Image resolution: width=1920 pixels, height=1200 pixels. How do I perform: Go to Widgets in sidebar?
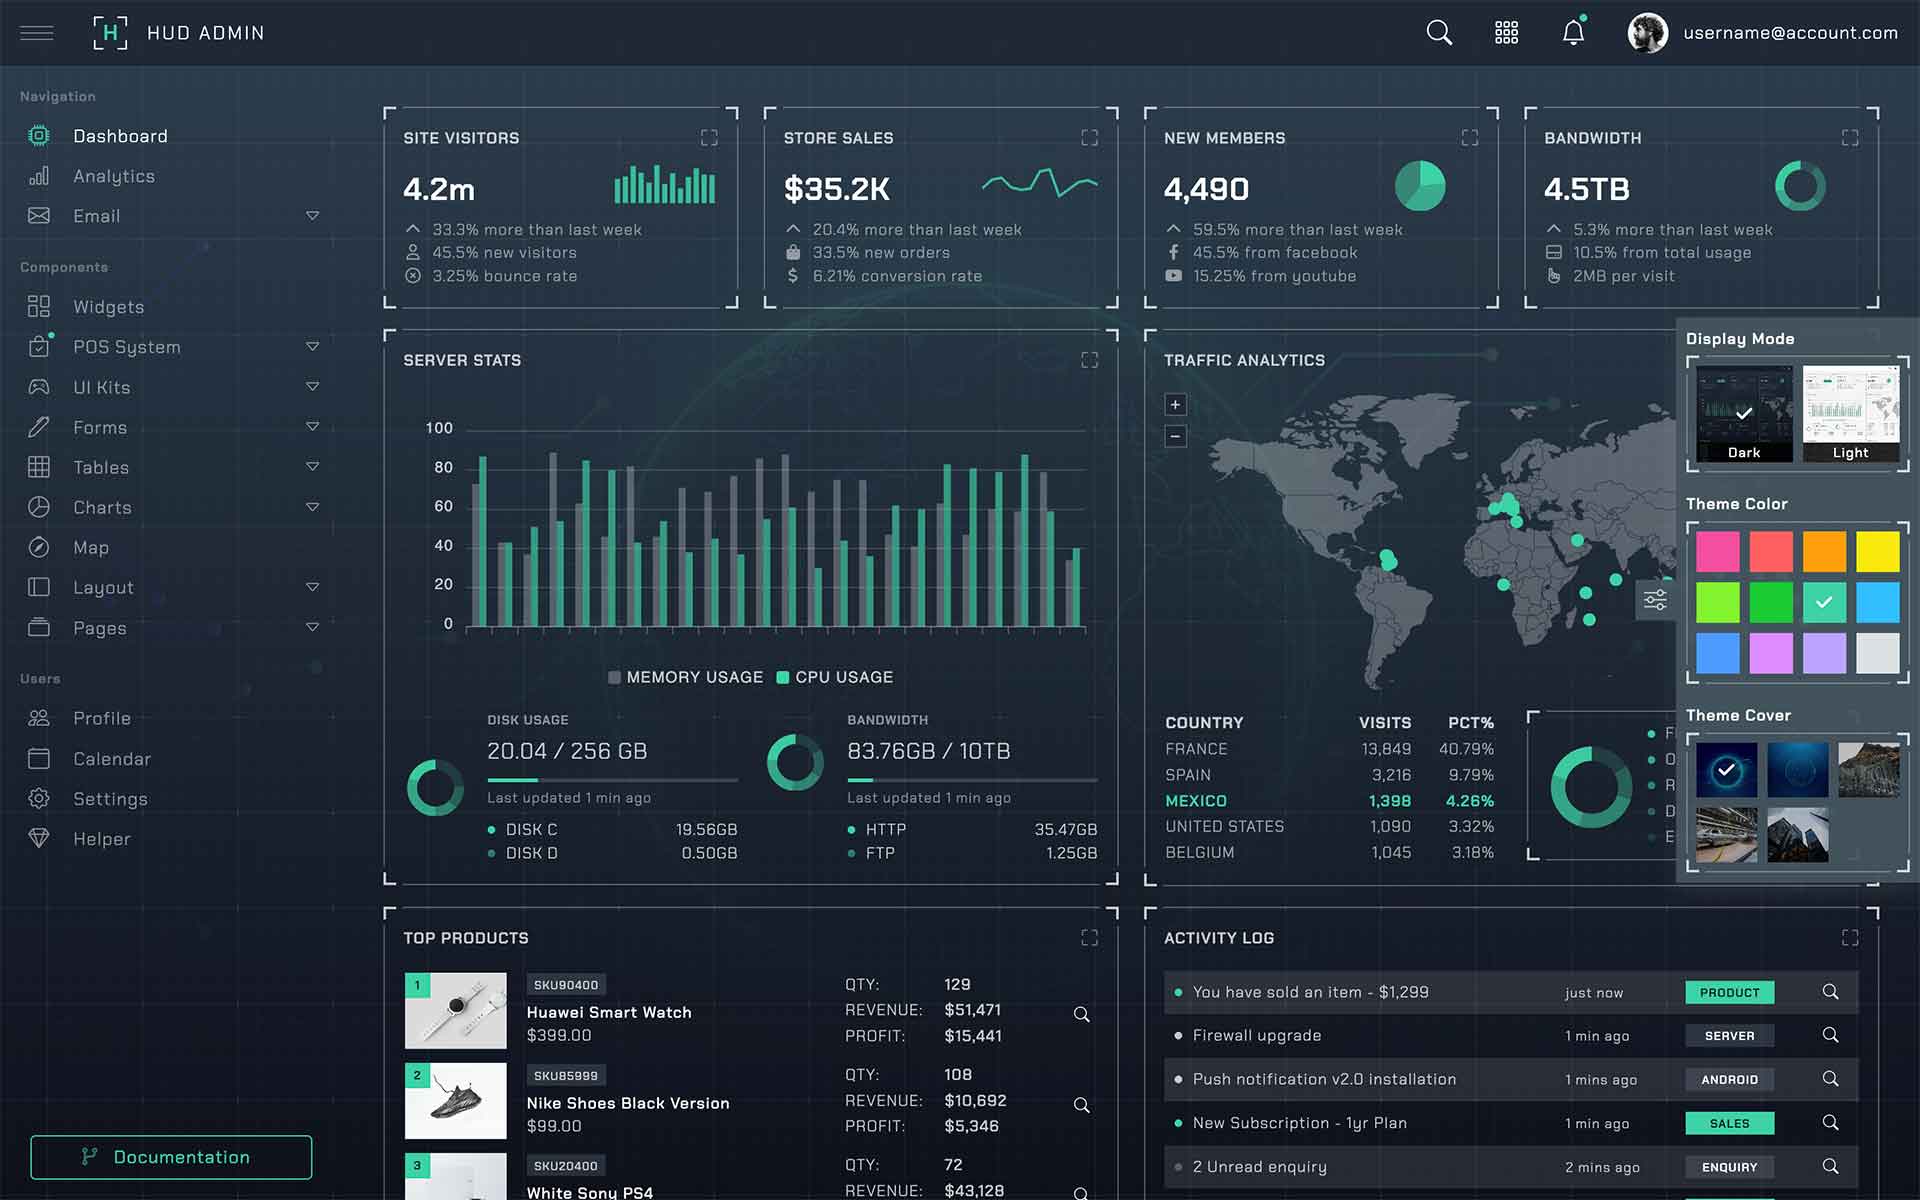108,307
